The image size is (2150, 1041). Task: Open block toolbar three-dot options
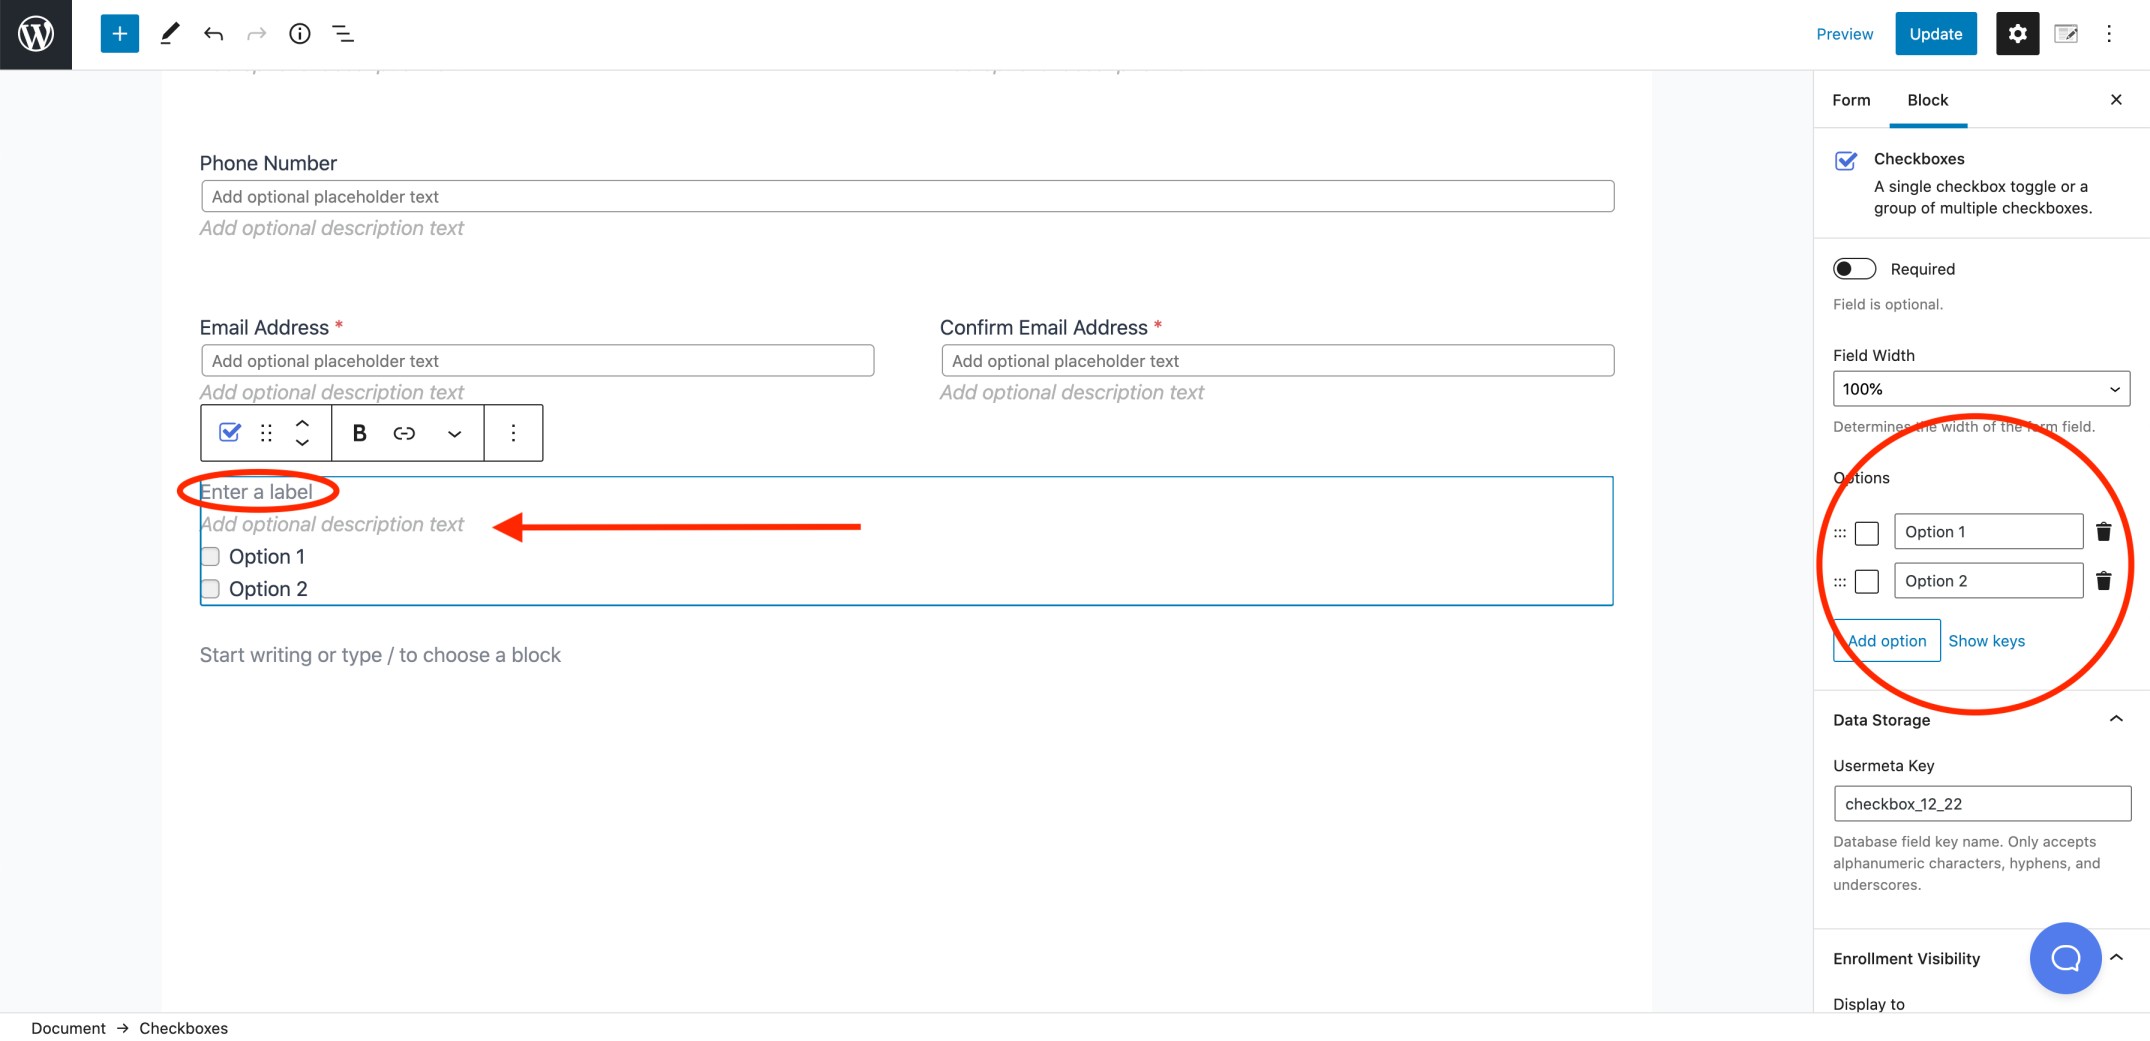point(513,432)
